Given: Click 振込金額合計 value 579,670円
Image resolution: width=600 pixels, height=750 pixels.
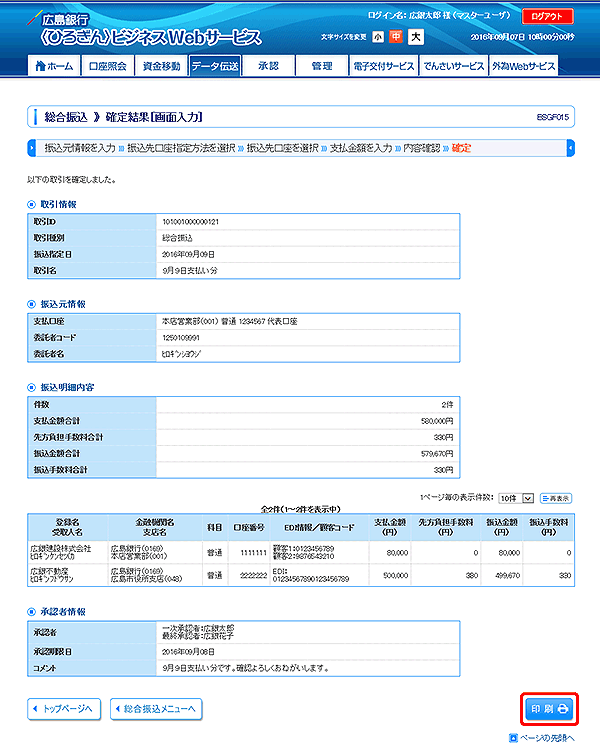Looking at the screenshot, I should (x=437, y=453).
